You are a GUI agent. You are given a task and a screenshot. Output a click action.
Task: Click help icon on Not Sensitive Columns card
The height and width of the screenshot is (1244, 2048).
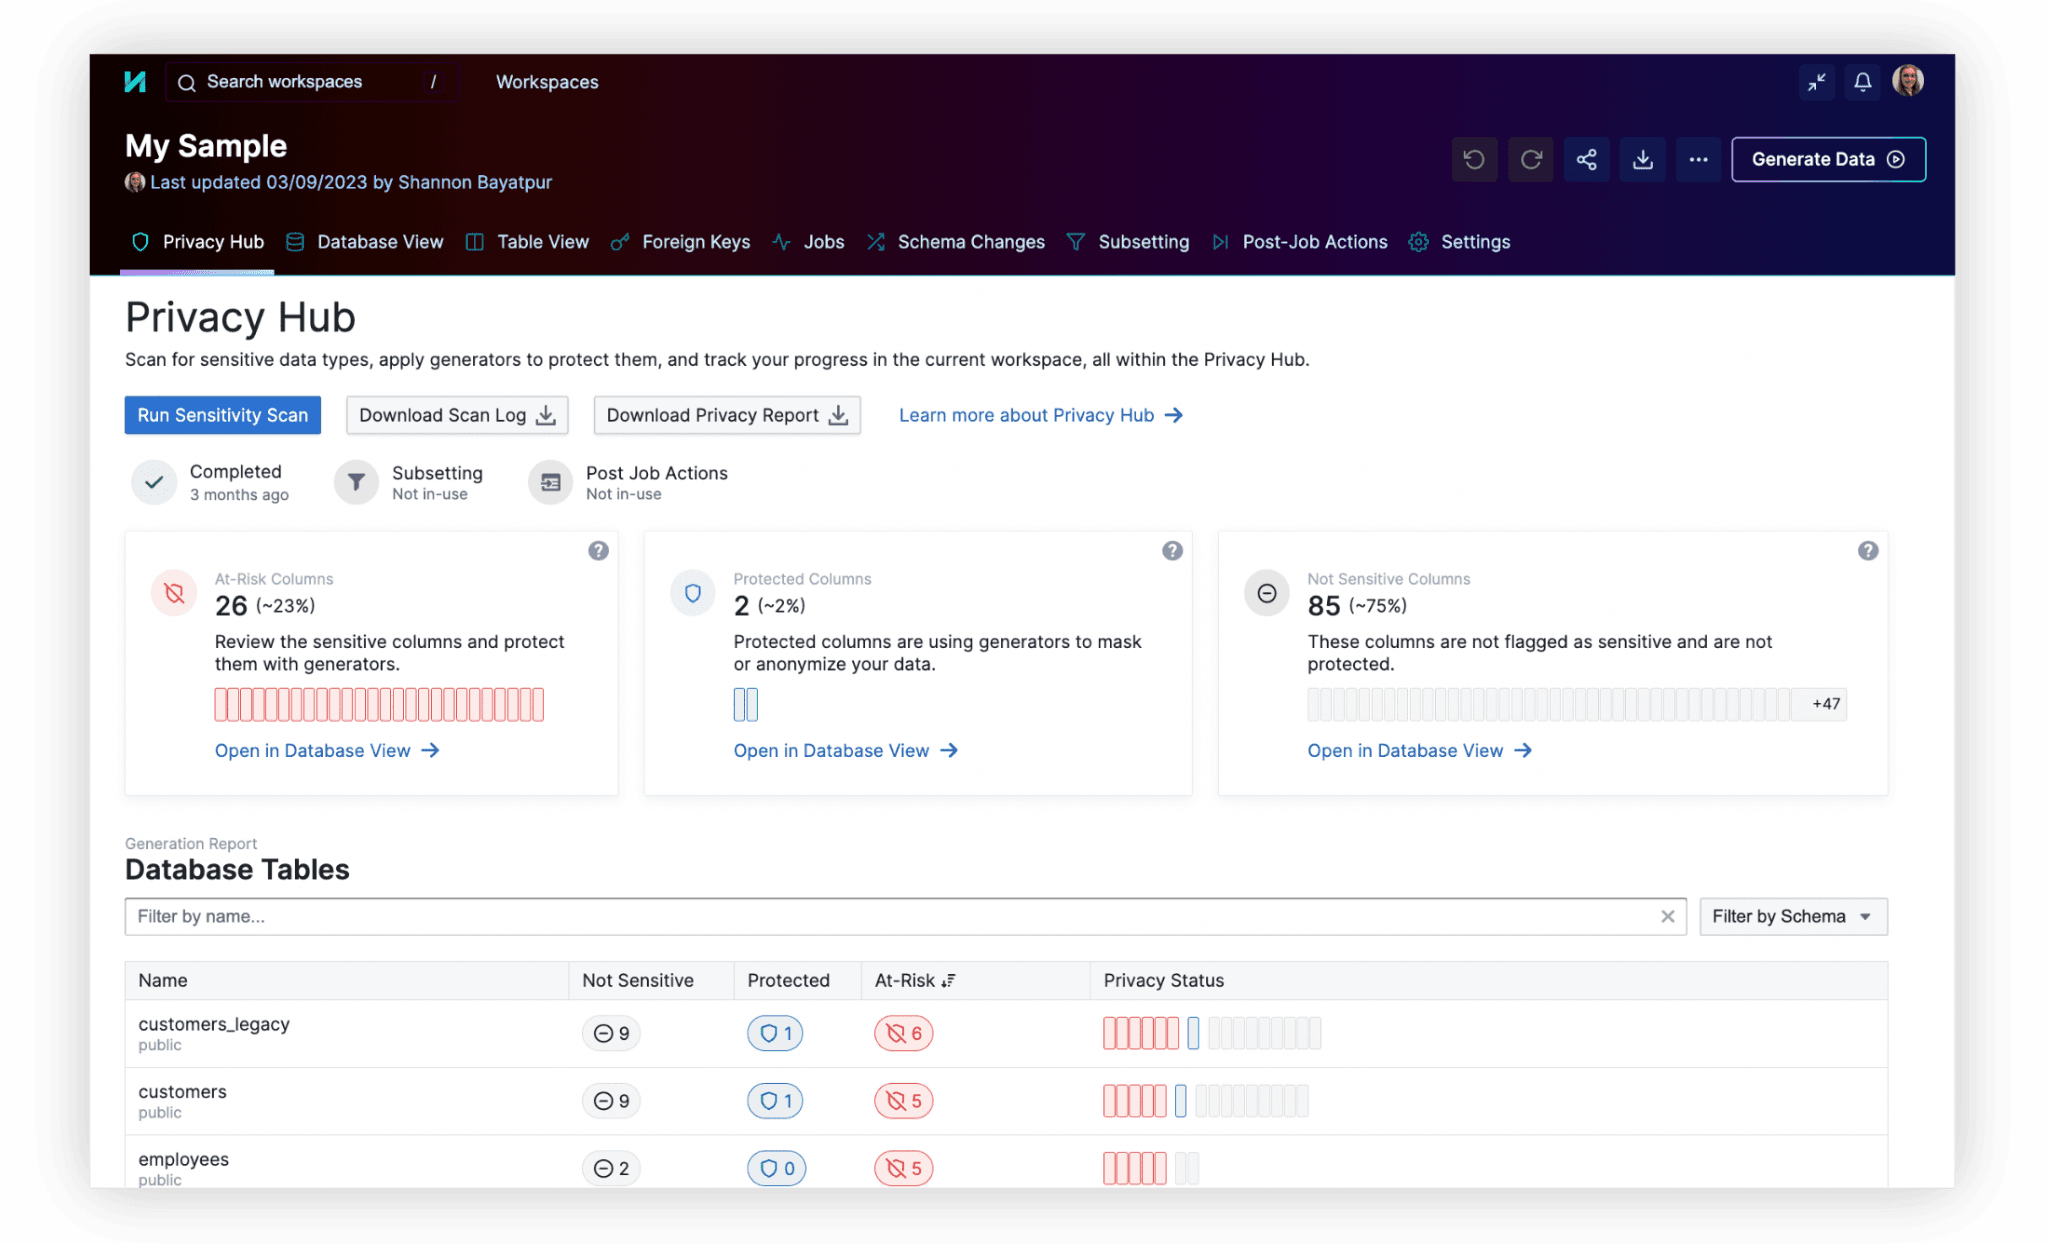1867,551
